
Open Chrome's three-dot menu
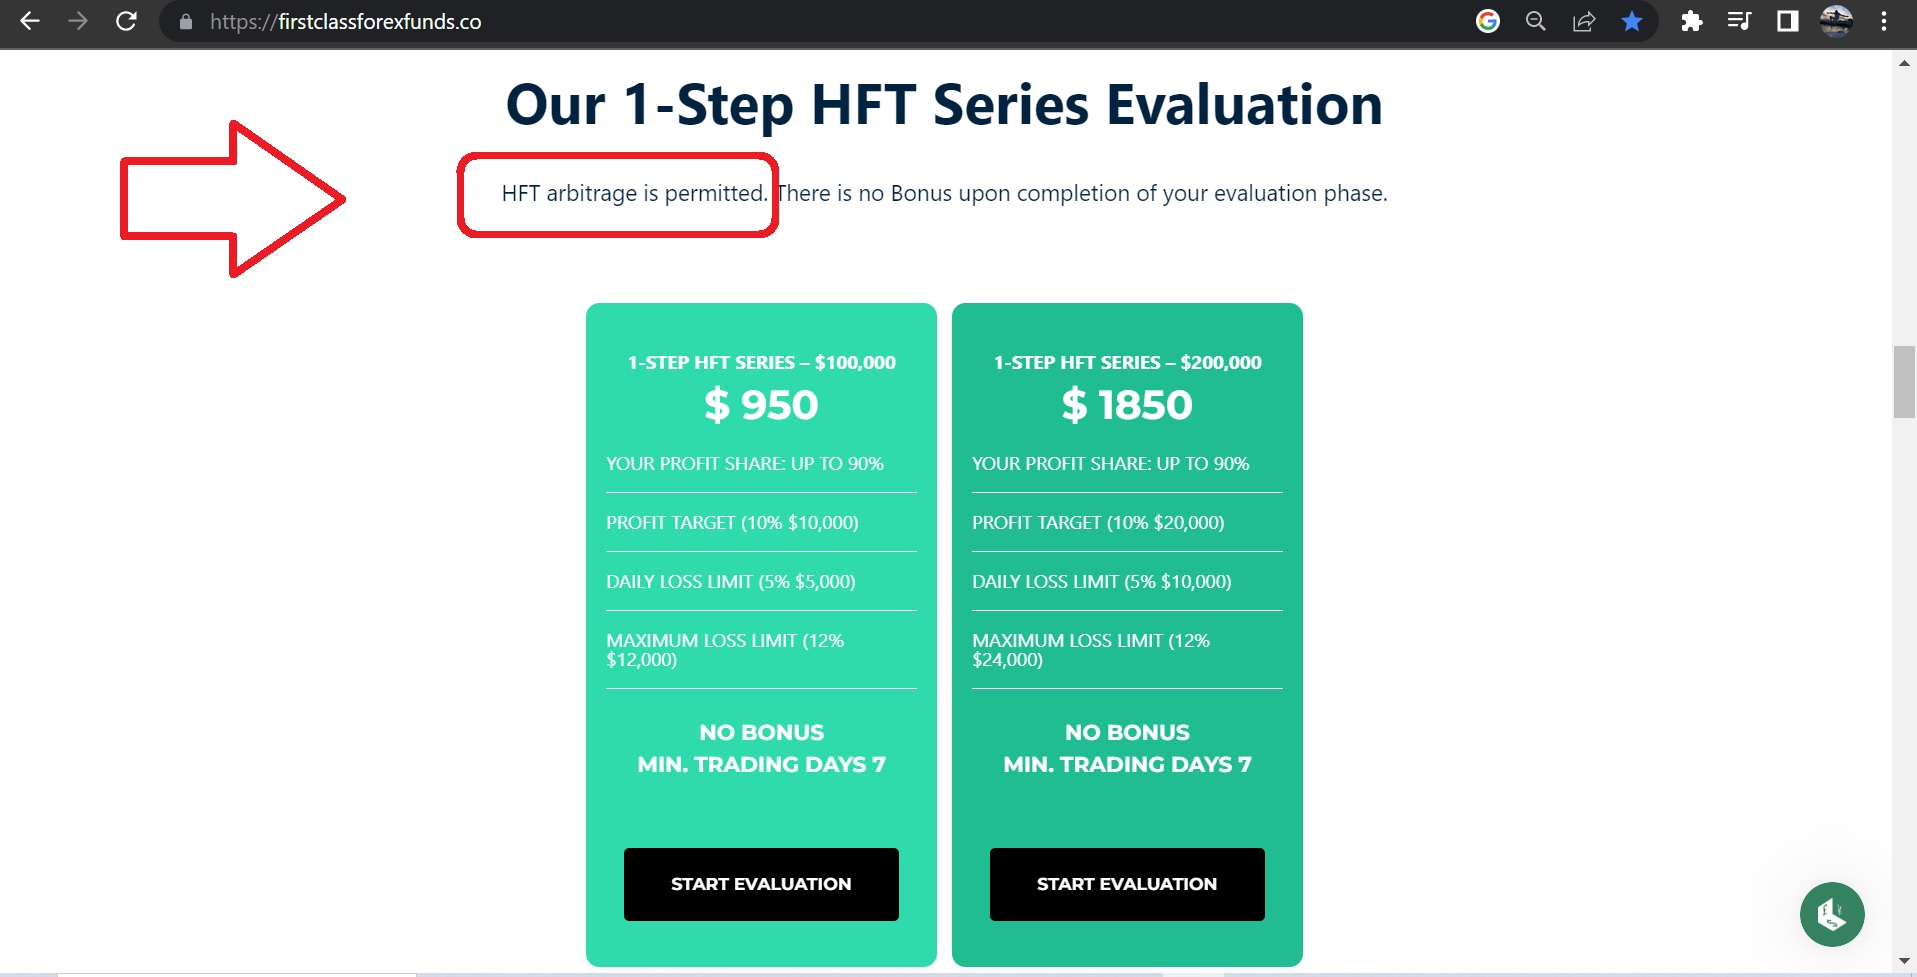pyautogui.click(x=1884, y=21)
